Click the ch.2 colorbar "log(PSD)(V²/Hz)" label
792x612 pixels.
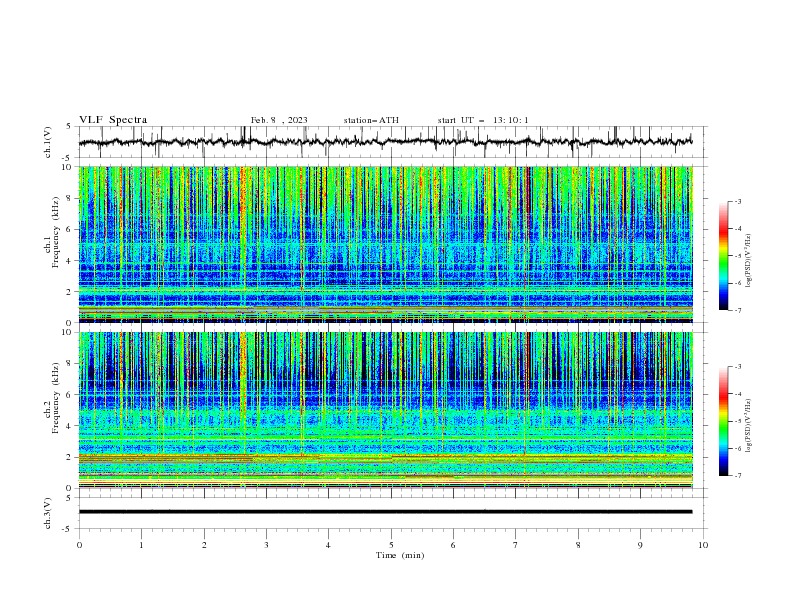coord(749,426)
